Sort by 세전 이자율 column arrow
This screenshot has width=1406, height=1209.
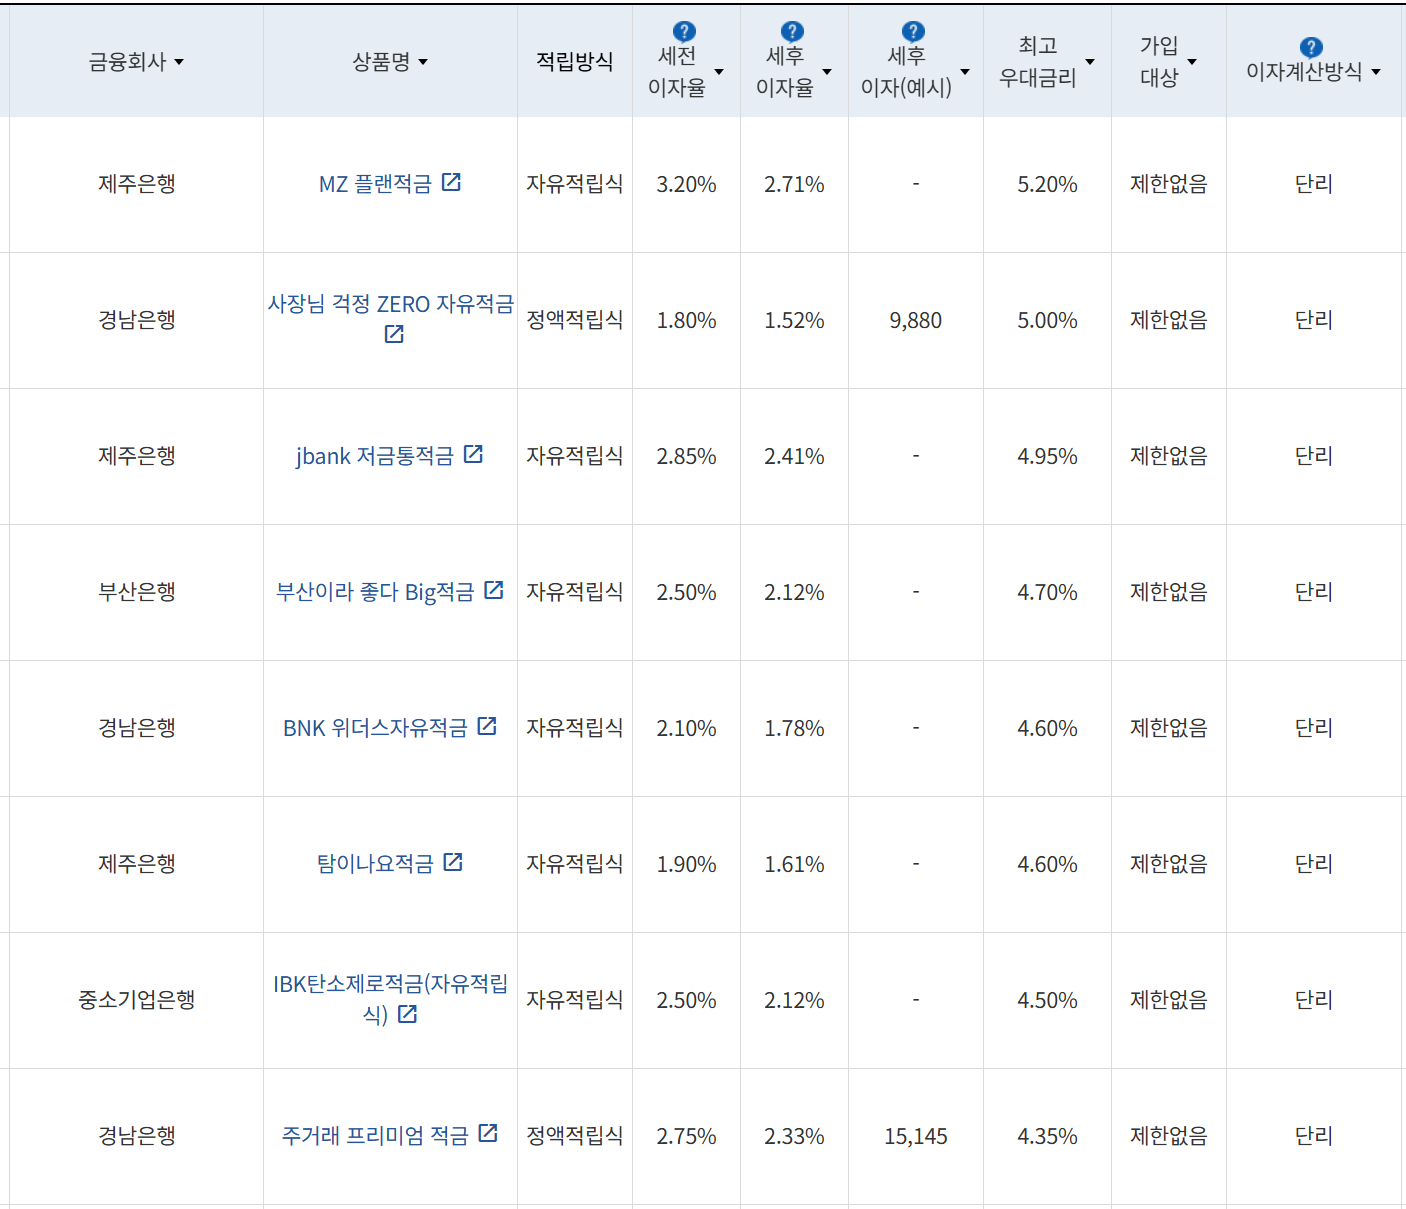point(719,72)
